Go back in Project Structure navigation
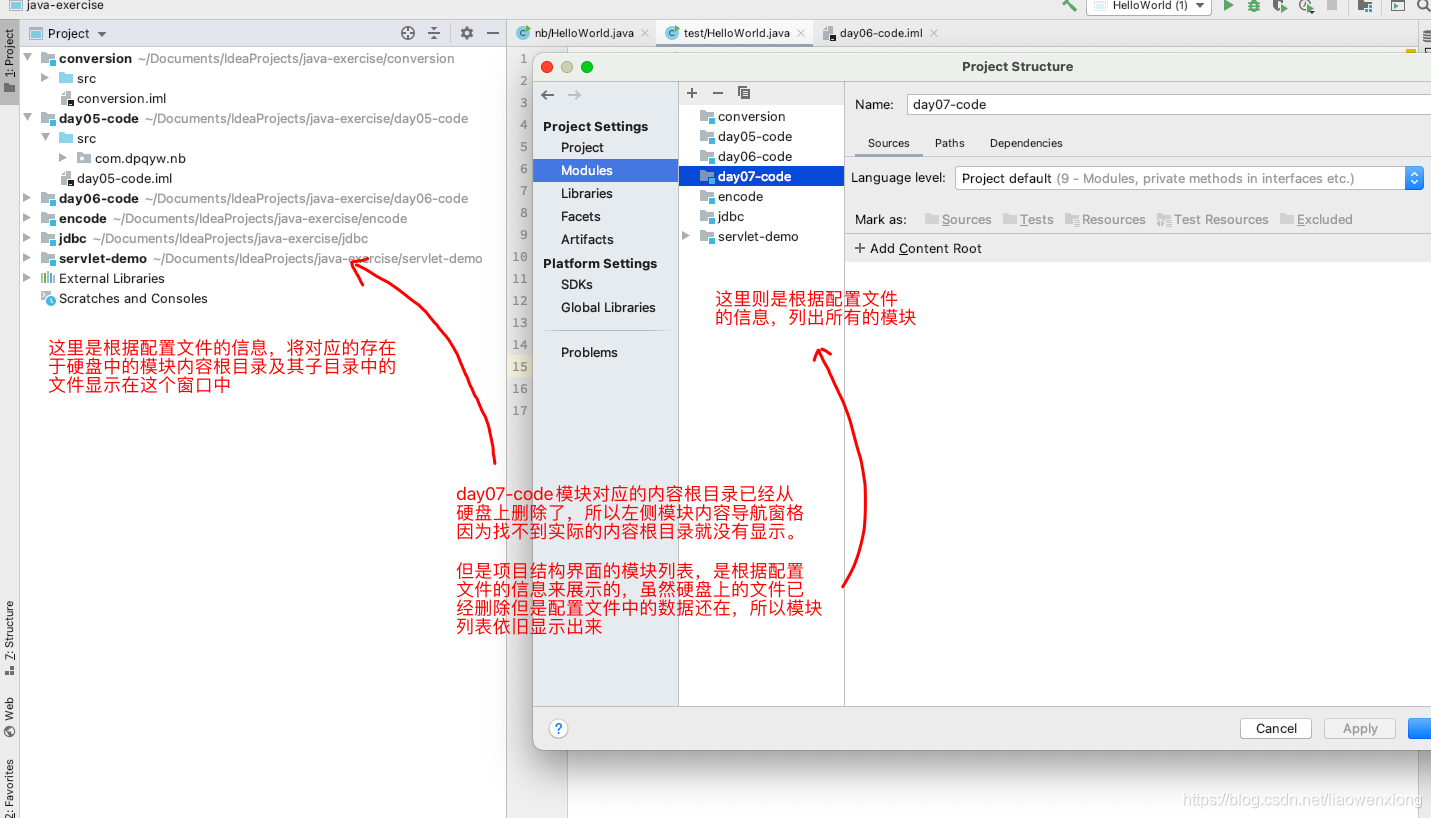The height and width of the screenshot is (818, 1431). click(548, 95)
